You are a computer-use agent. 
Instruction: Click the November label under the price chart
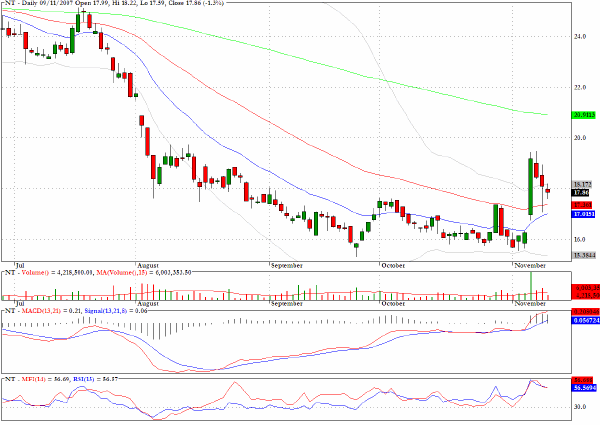coord(530,265)
